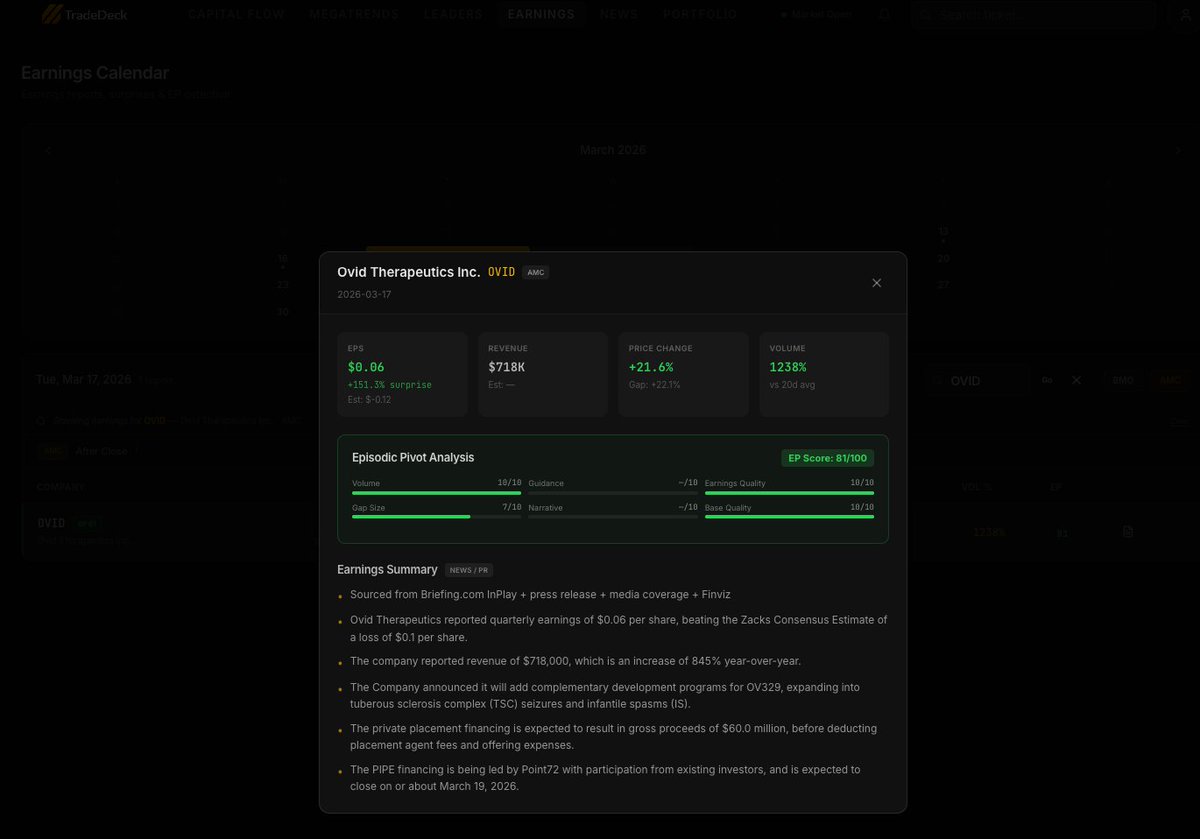The width and height of the screenshot is (1200, 839).
Task: Open the user profile icon
Action: [1186, 14]
